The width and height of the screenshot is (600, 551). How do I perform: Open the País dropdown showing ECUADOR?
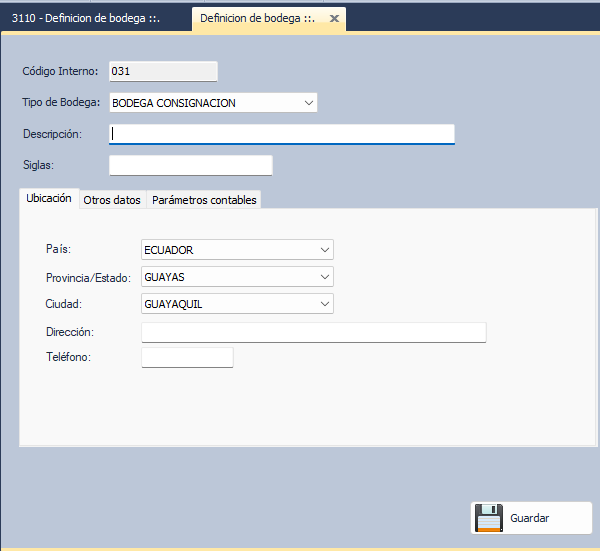323,250
